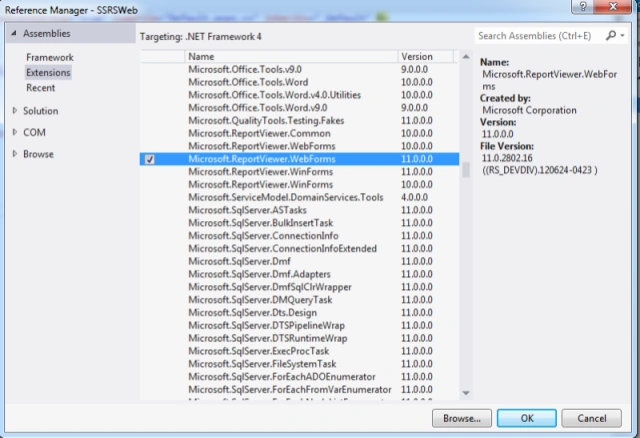Select Microsoft.SqlServer.Dmf row

click(299, 261)
